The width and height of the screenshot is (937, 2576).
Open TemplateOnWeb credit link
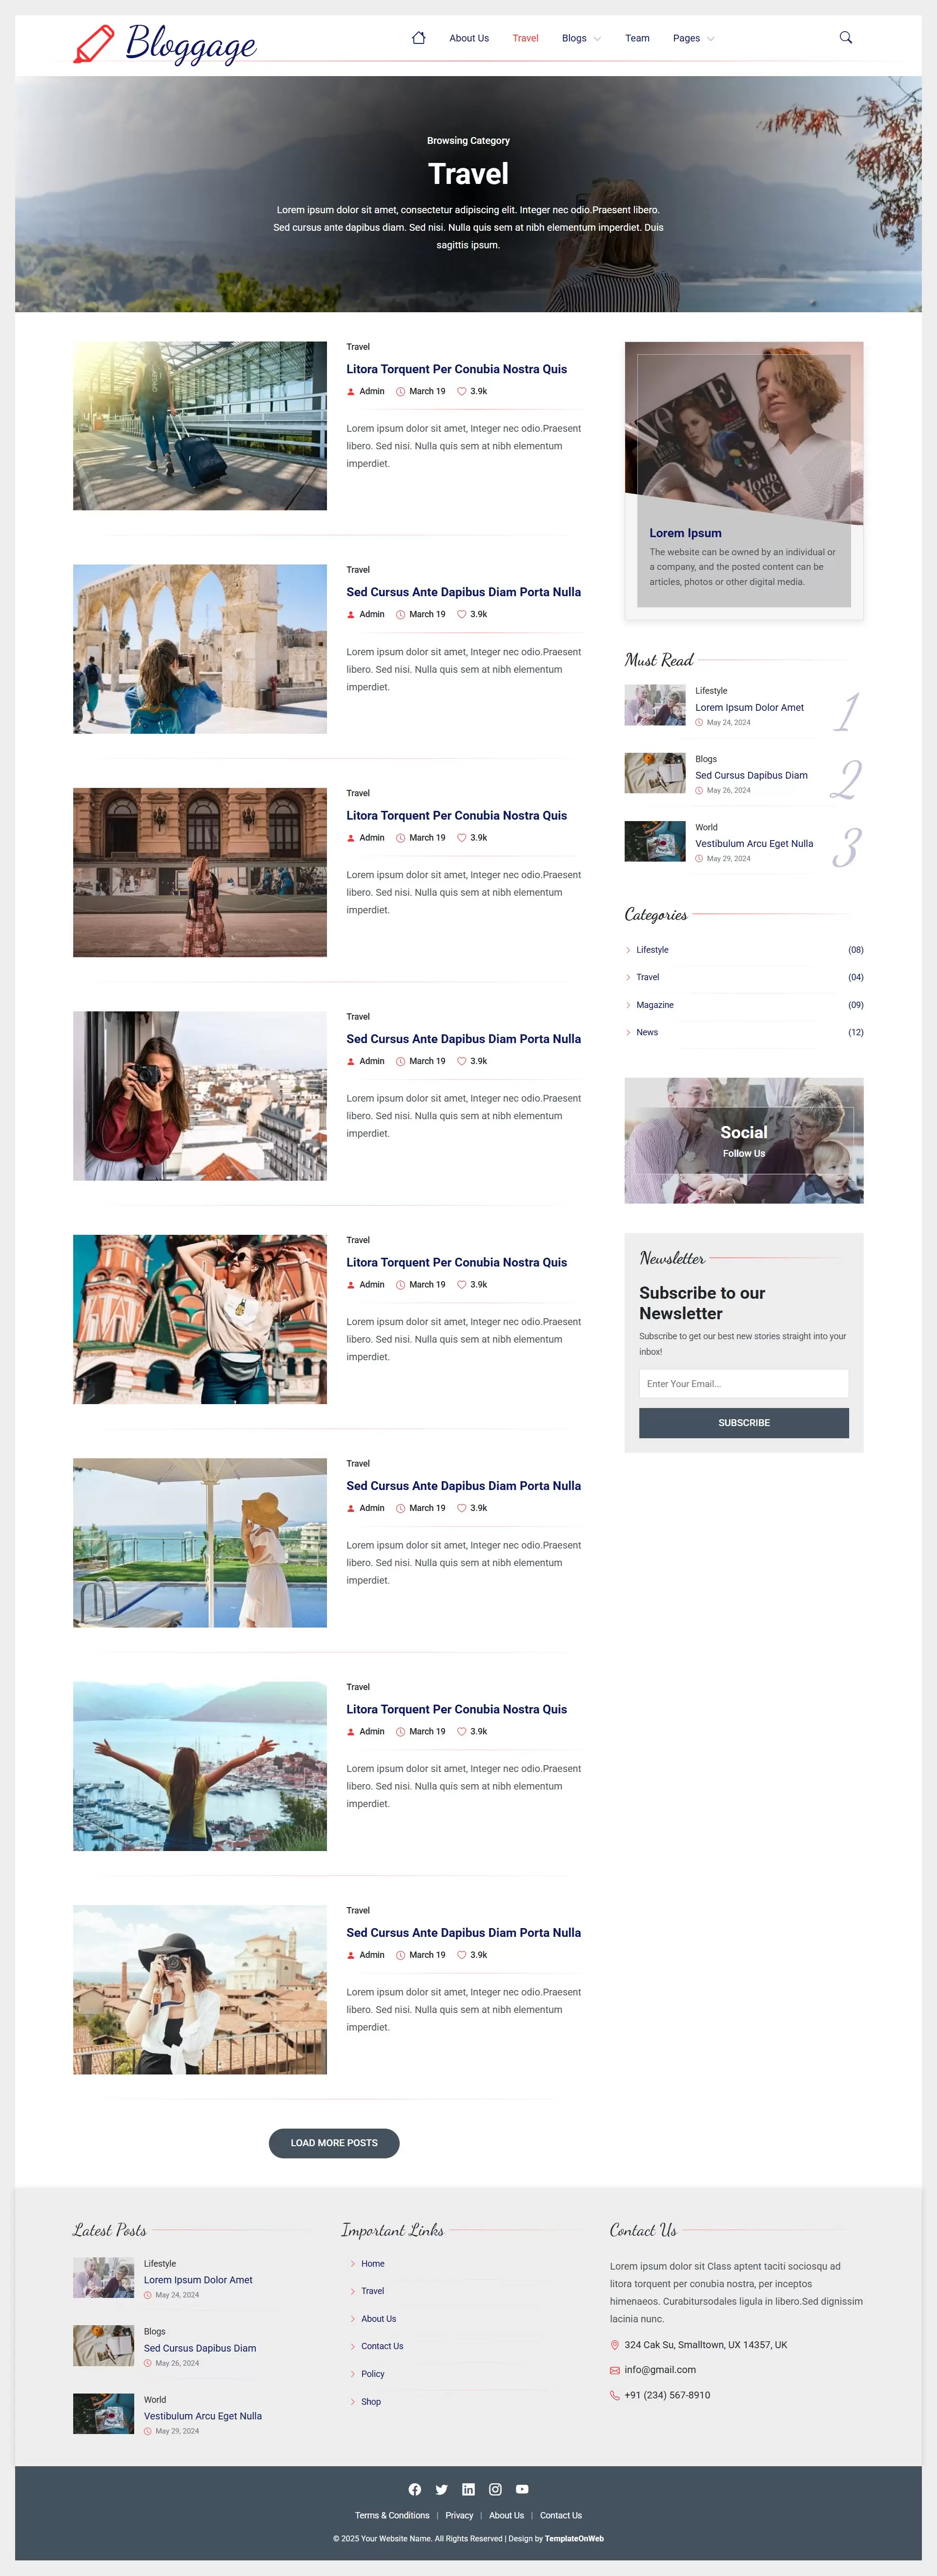tap(574, 2538)
